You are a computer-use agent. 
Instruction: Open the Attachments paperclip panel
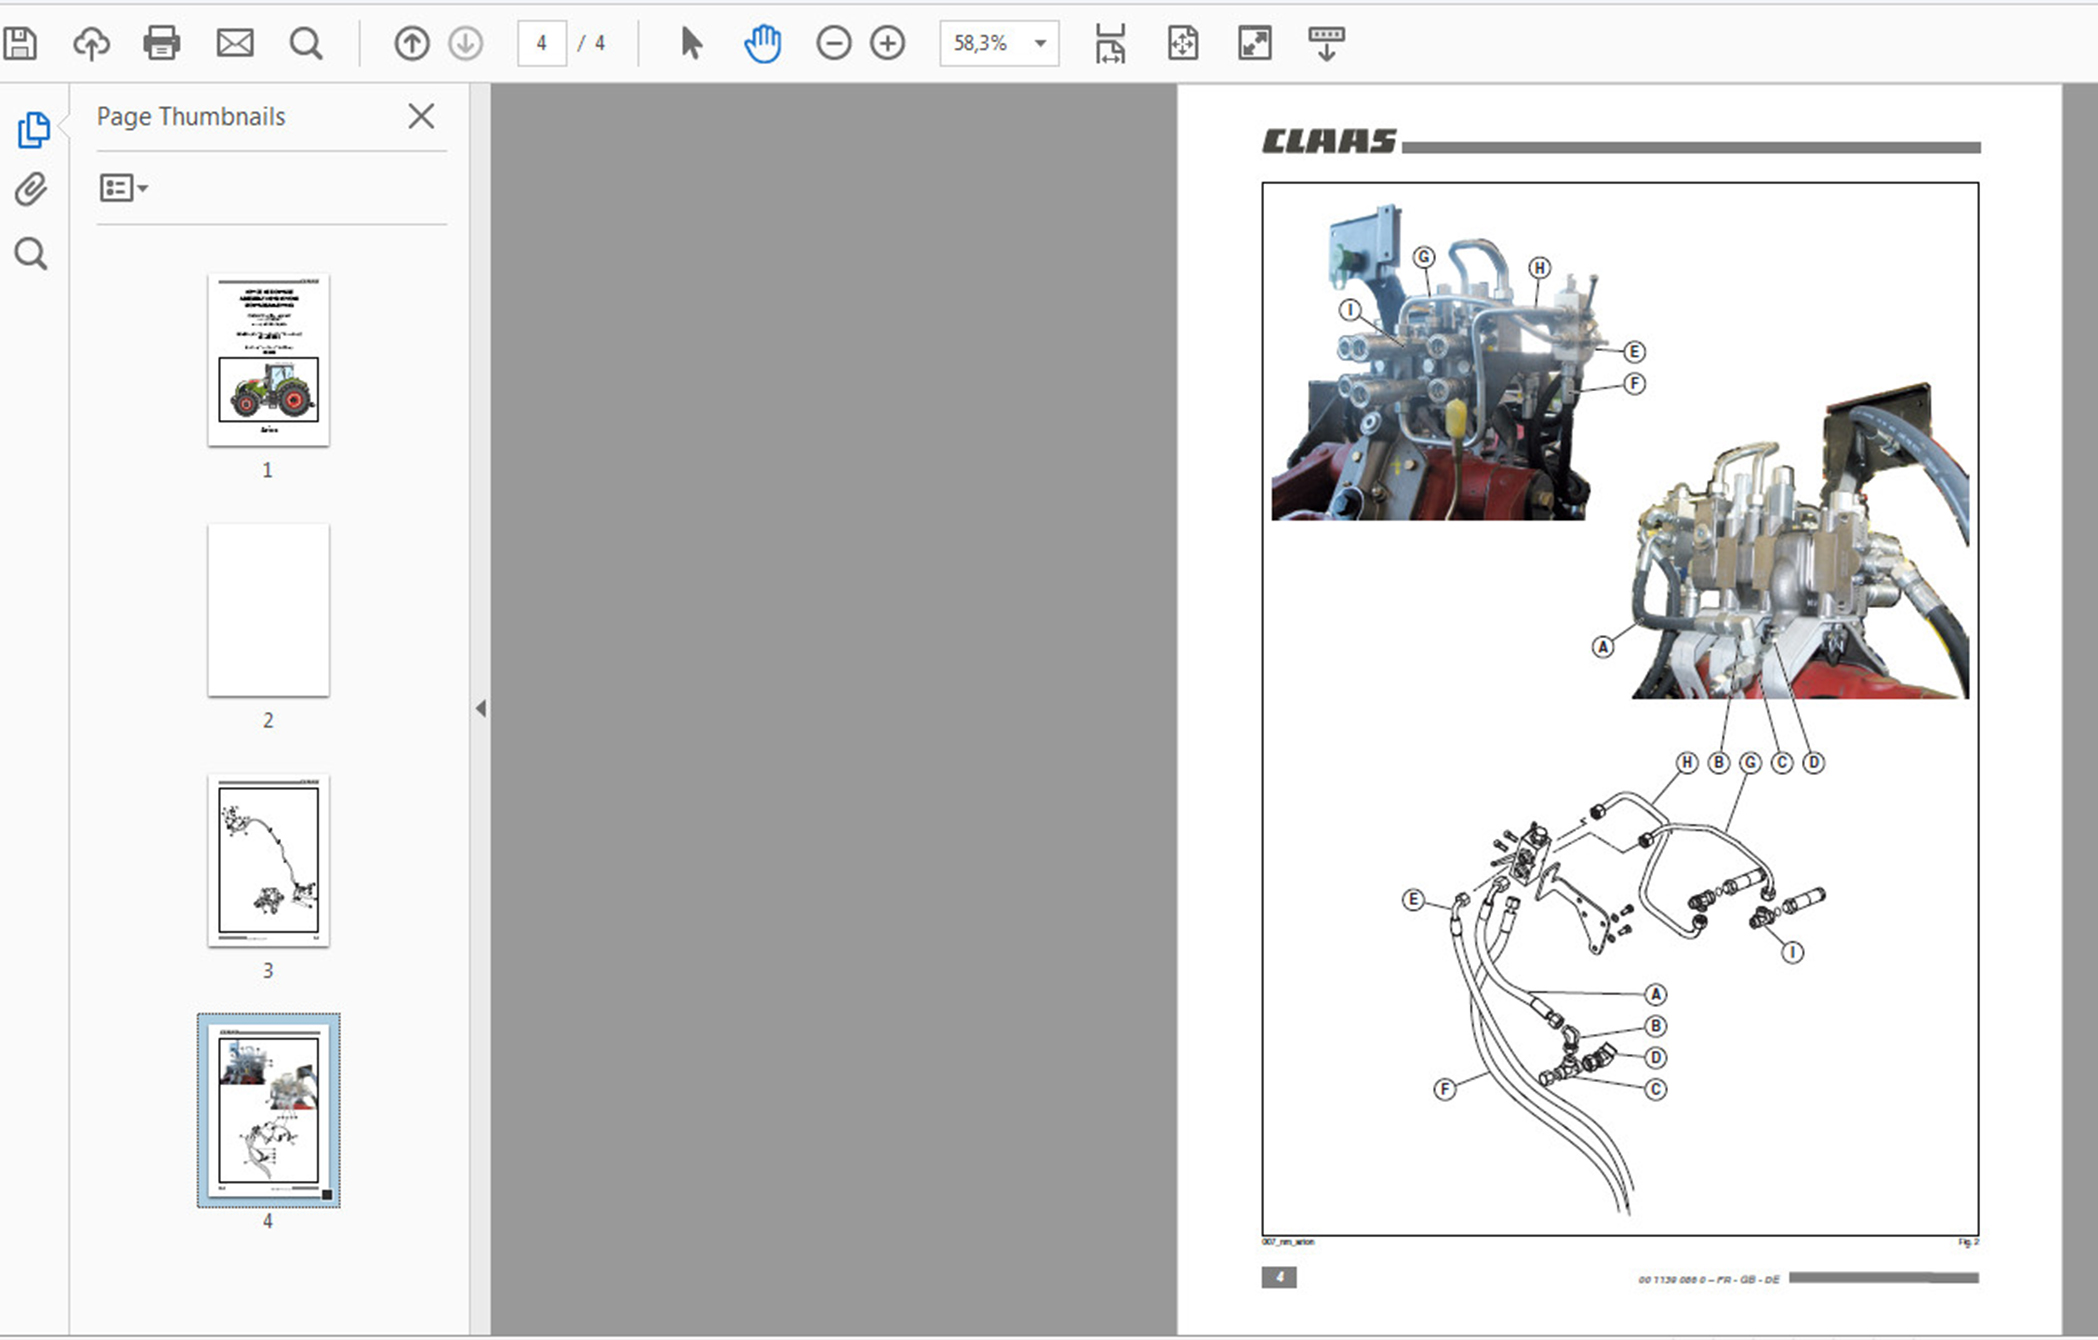[x=31, y=190]
